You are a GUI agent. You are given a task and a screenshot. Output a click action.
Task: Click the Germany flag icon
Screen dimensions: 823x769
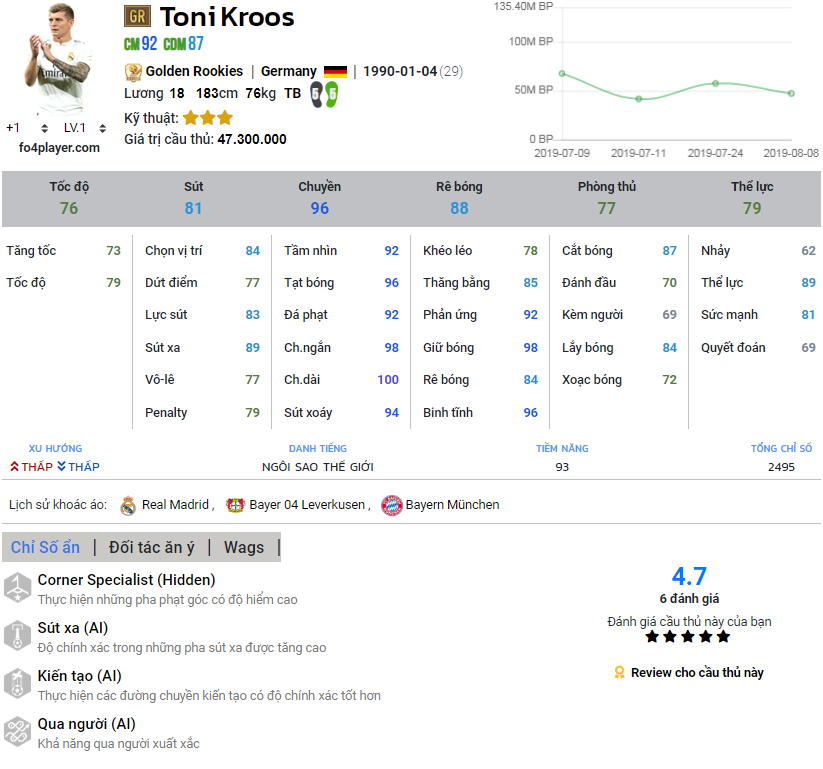335,72
